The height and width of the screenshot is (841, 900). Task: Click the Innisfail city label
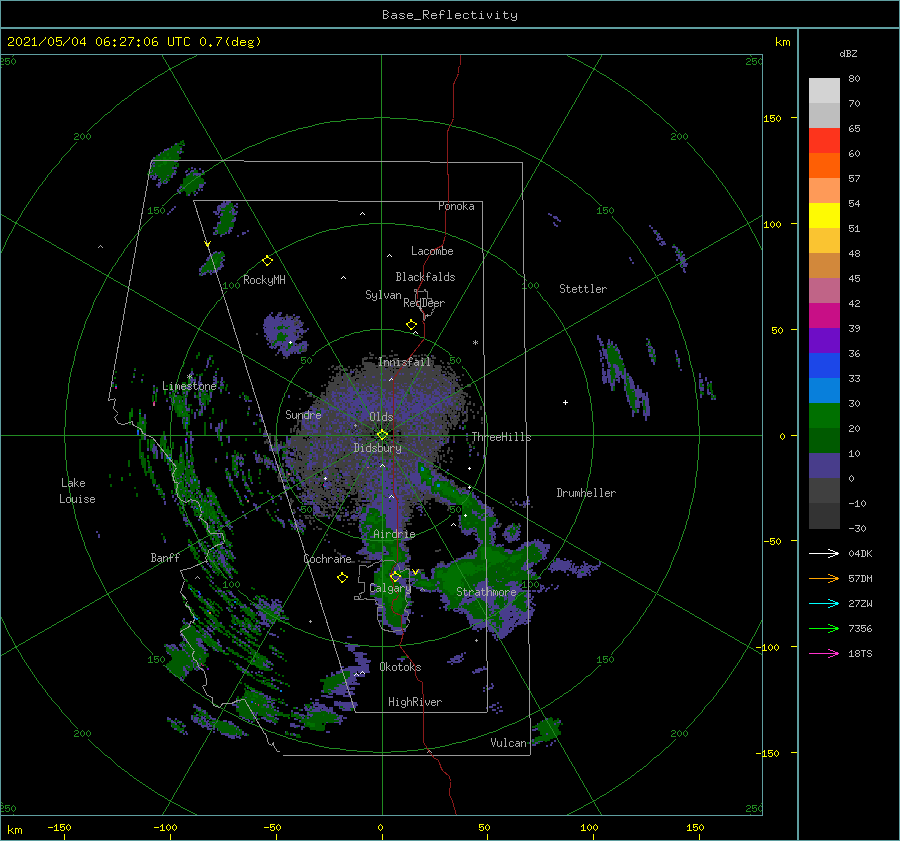point(405,362)
